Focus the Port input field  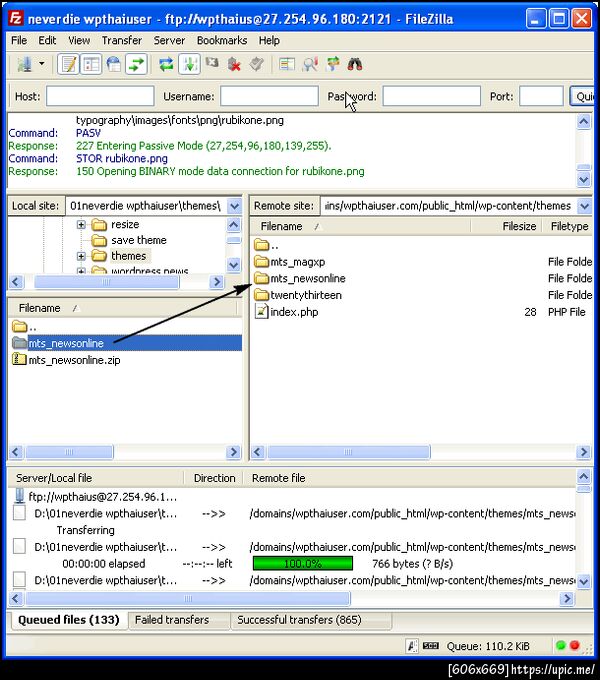(x=541, y=96)
